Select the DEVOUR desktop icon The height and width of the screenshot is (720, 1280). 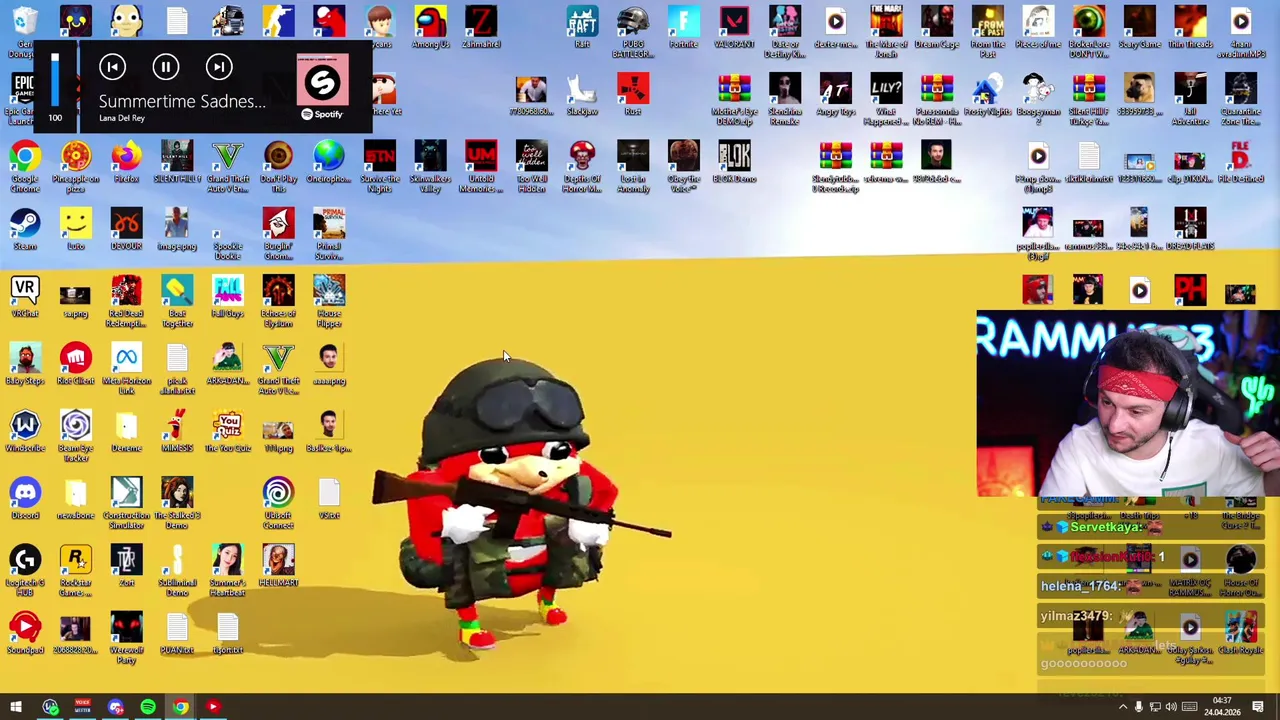(x=126, y=229)
